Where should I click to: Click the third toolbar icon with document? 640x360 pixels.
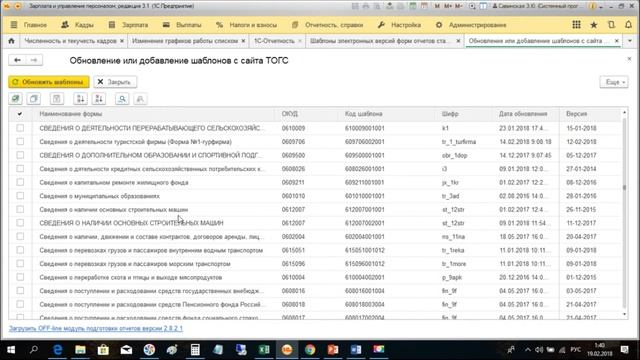click(x=57, y=99)
